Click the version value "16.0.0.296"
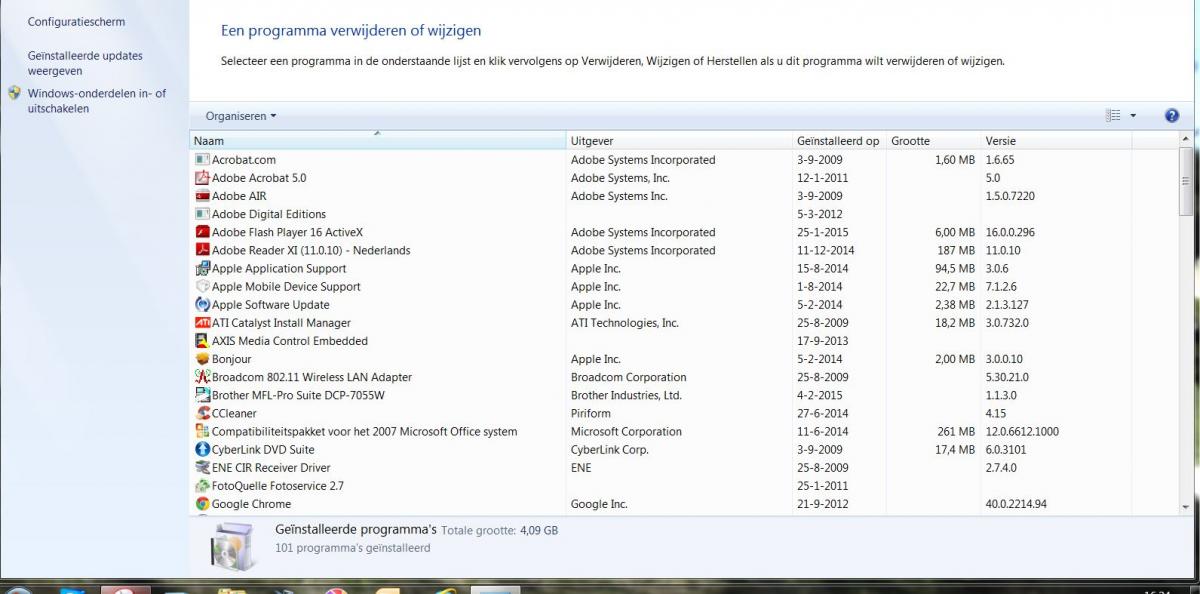This screenshot has width=1200, height=594. pyautogui.click(x=1010, y=232)
